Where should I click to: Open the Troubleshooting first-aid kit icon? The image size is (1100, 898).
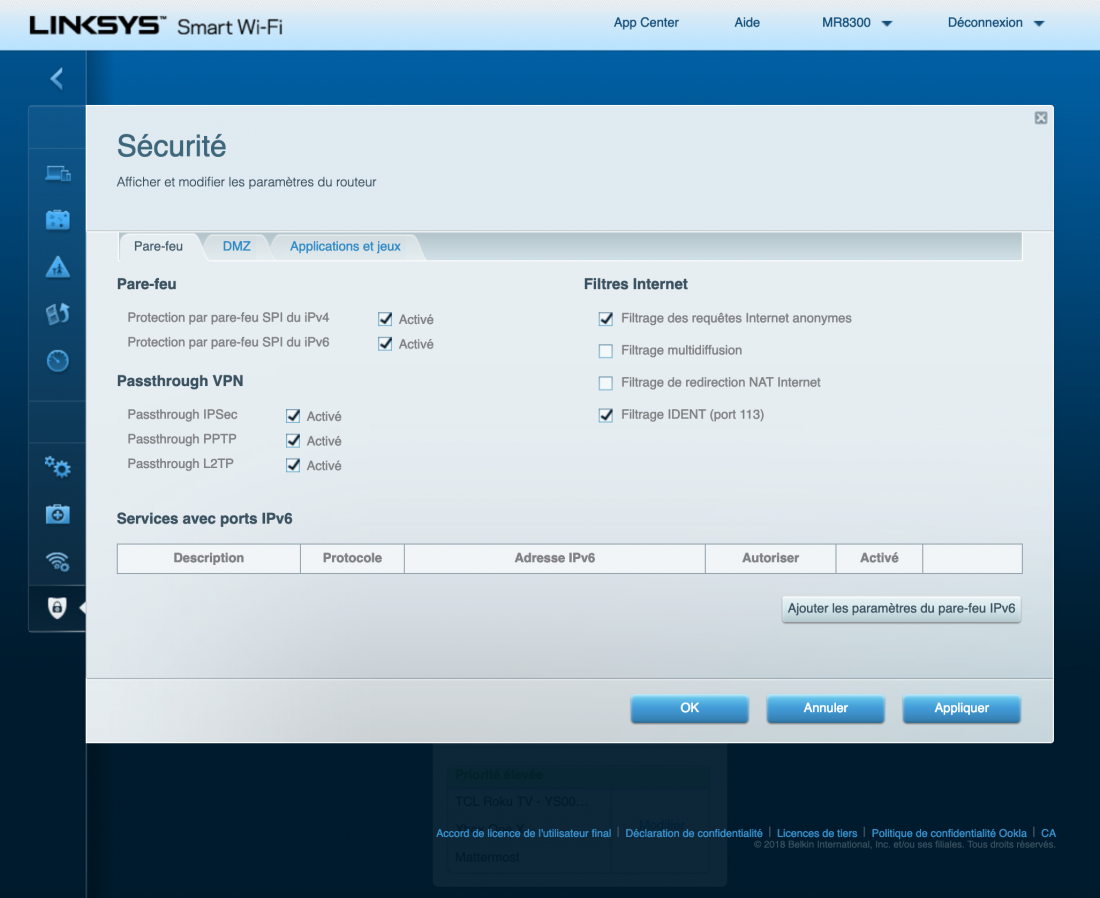click(x=58, y=514)
